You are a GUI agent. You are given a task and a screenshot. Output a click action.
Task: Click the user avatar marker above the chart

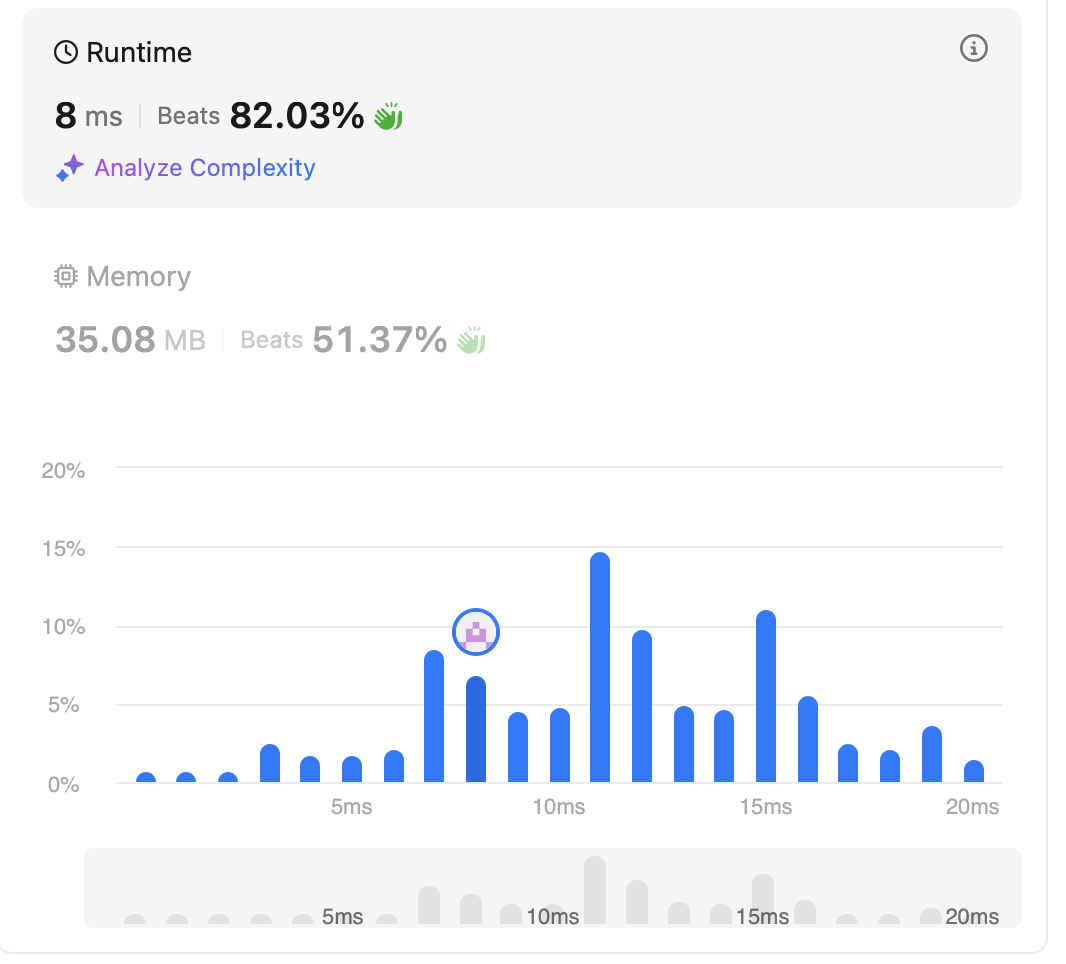click(476, 632)
